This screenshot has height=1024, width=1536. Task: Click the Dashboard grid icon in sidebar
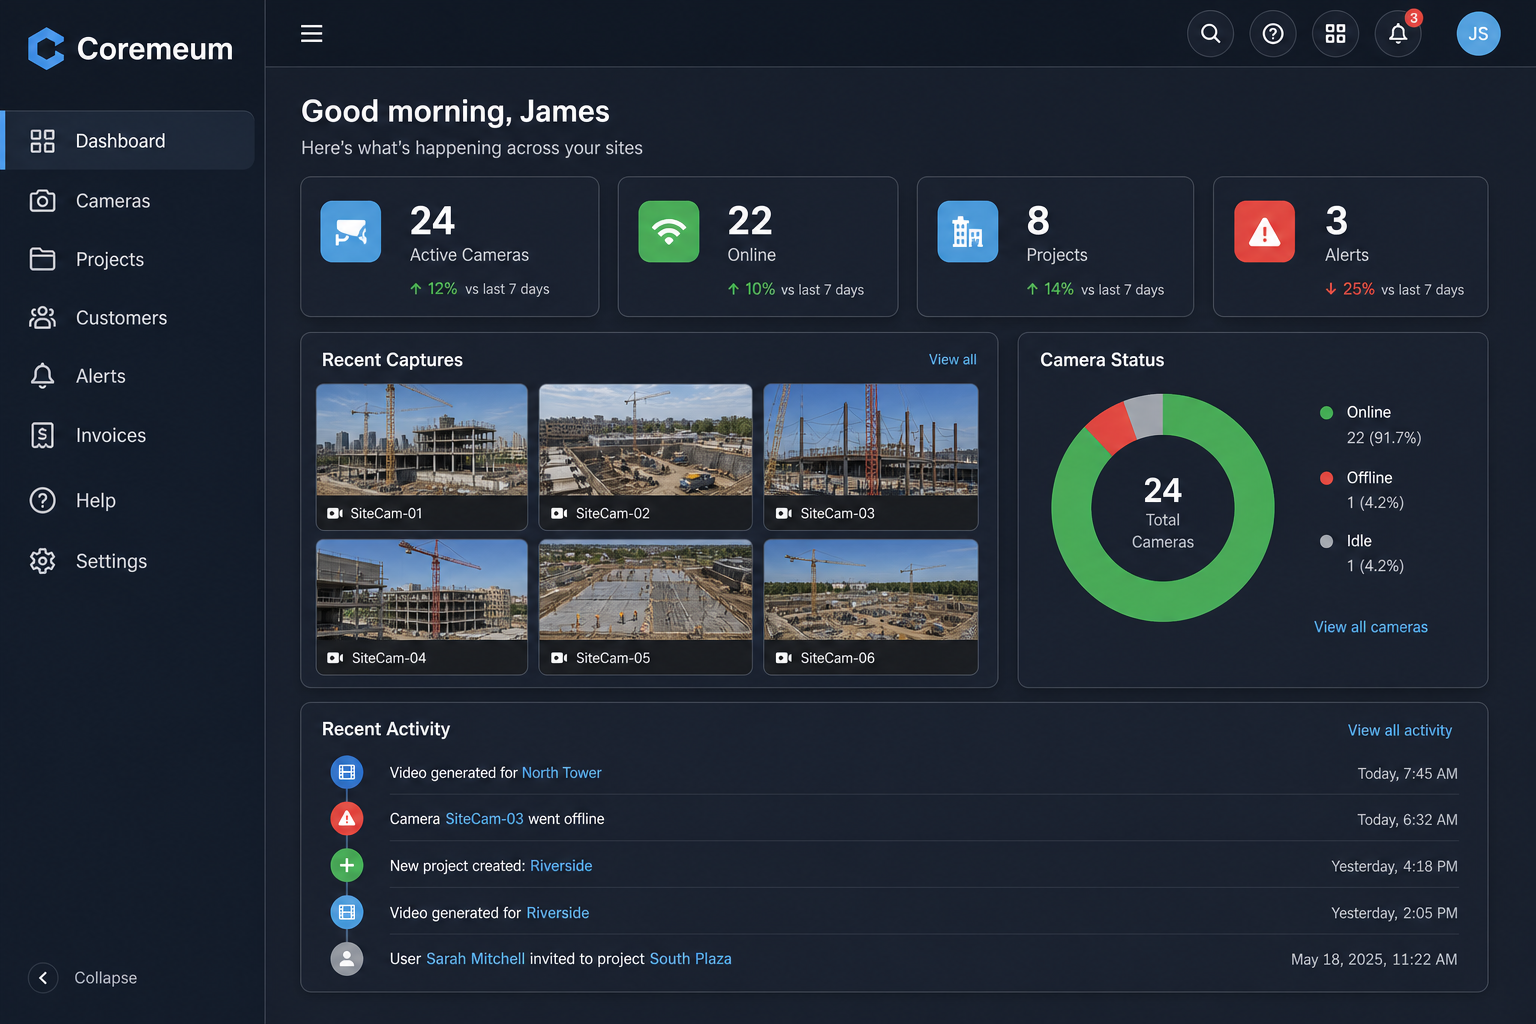coord(42,141)
